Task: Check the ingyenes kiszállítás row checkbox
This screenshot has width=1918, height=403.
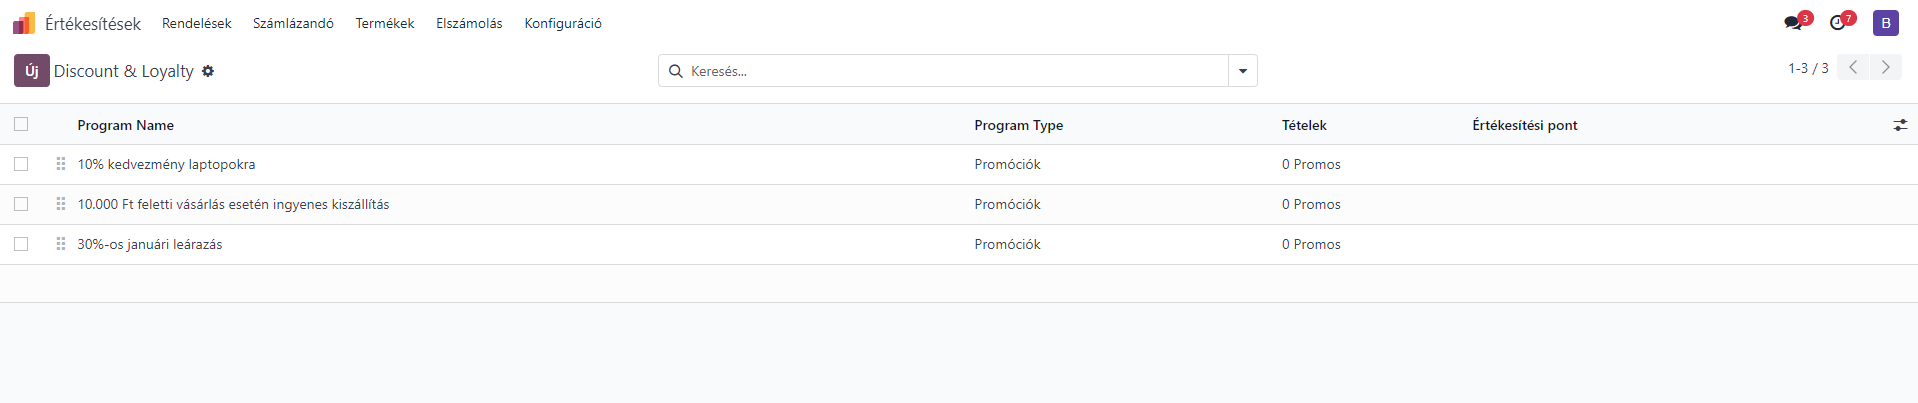Action: tap(21, 204)
